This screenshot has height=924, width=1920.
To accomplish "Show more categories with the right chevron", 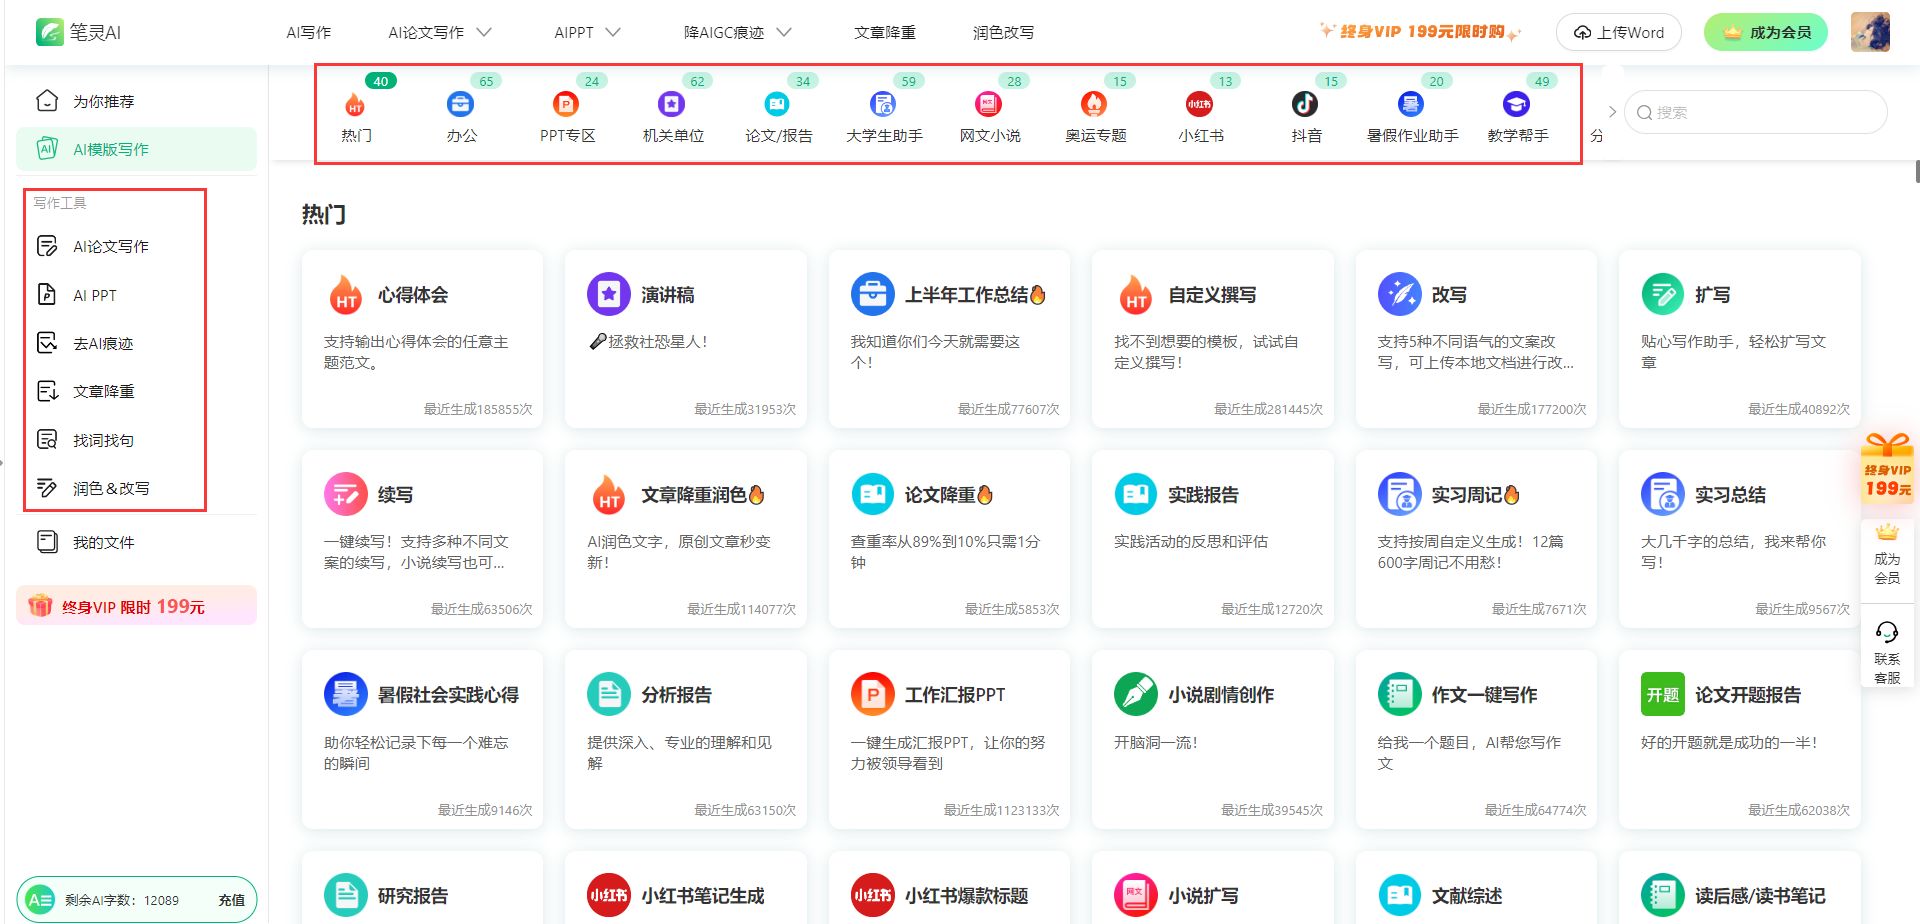I will pyautogui.click(x=1612, y=112).
